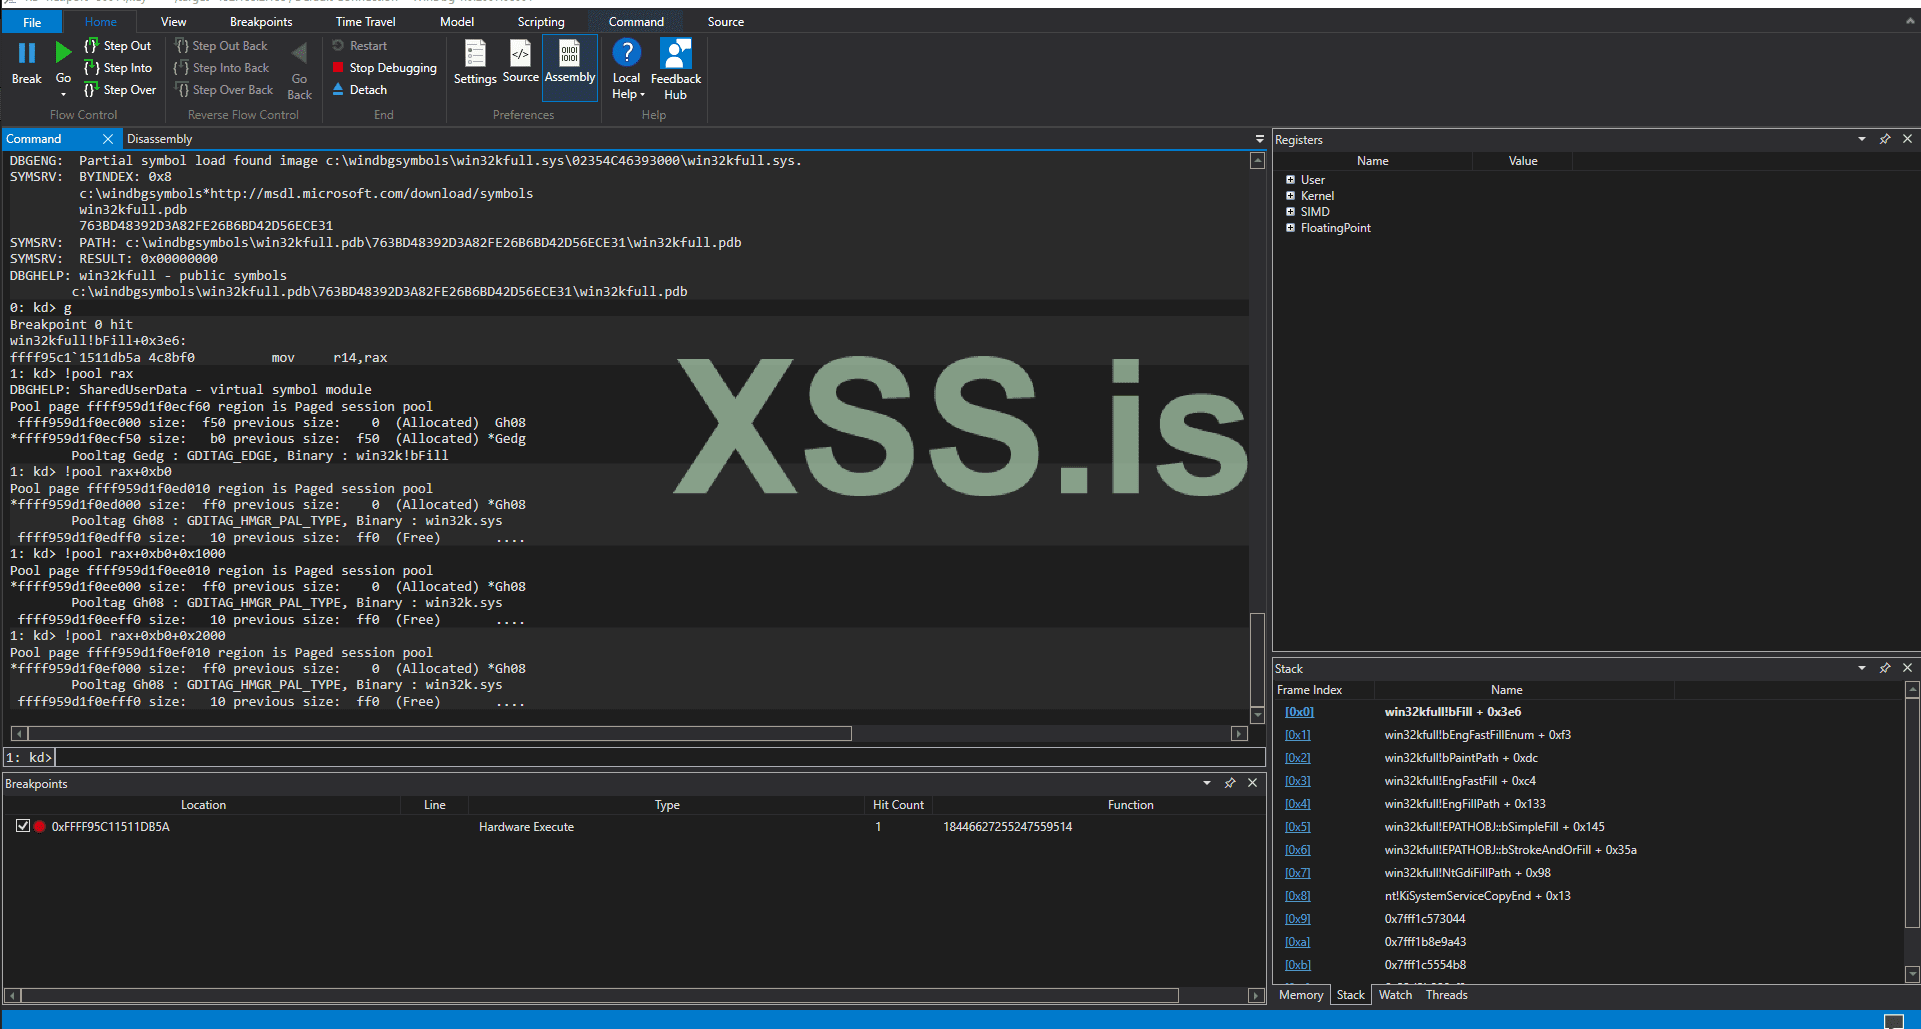This screenshot has height=1029, width=1921.
Task: Open stack frame 0x1 link
Action: 1297,735
